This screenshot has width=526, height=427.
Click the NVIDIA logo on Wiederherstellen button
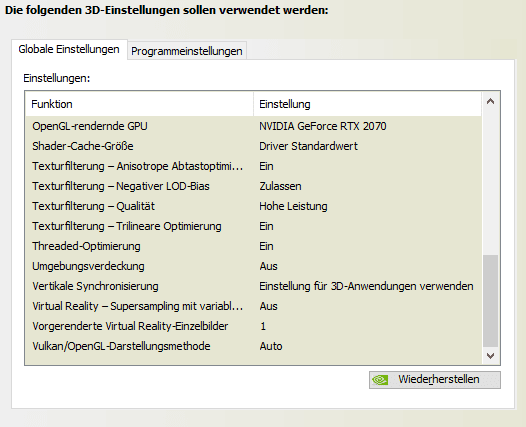pyautogui.click(x=380, y=380)
